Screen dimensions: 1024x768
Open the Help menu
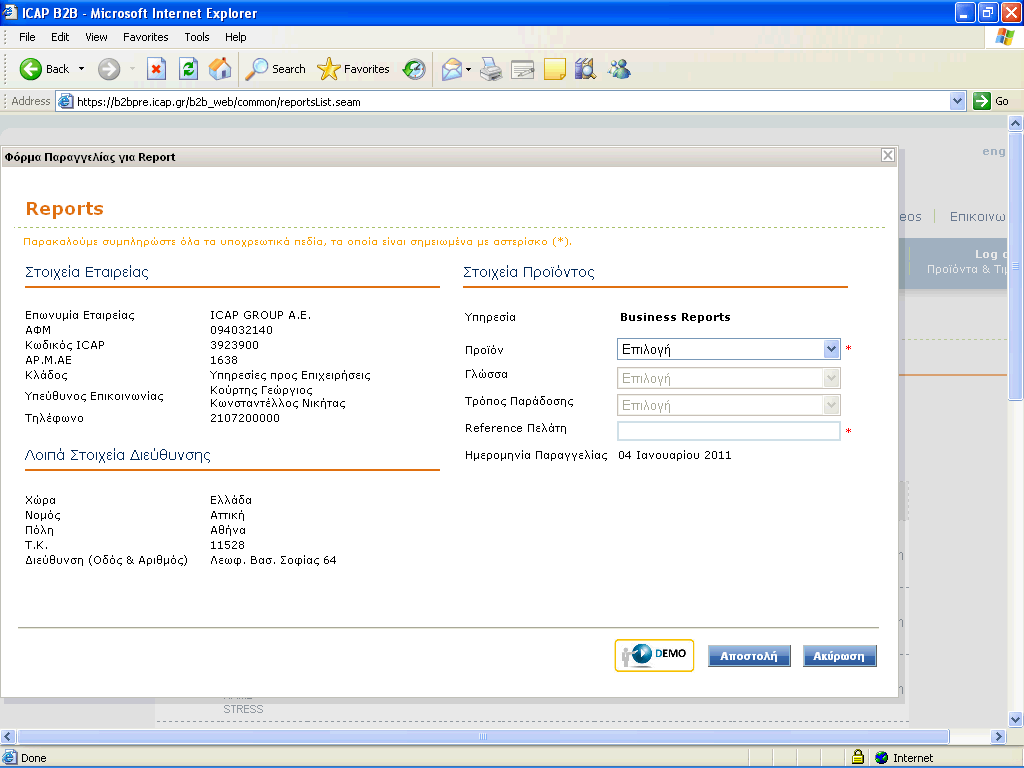(236, 37)
